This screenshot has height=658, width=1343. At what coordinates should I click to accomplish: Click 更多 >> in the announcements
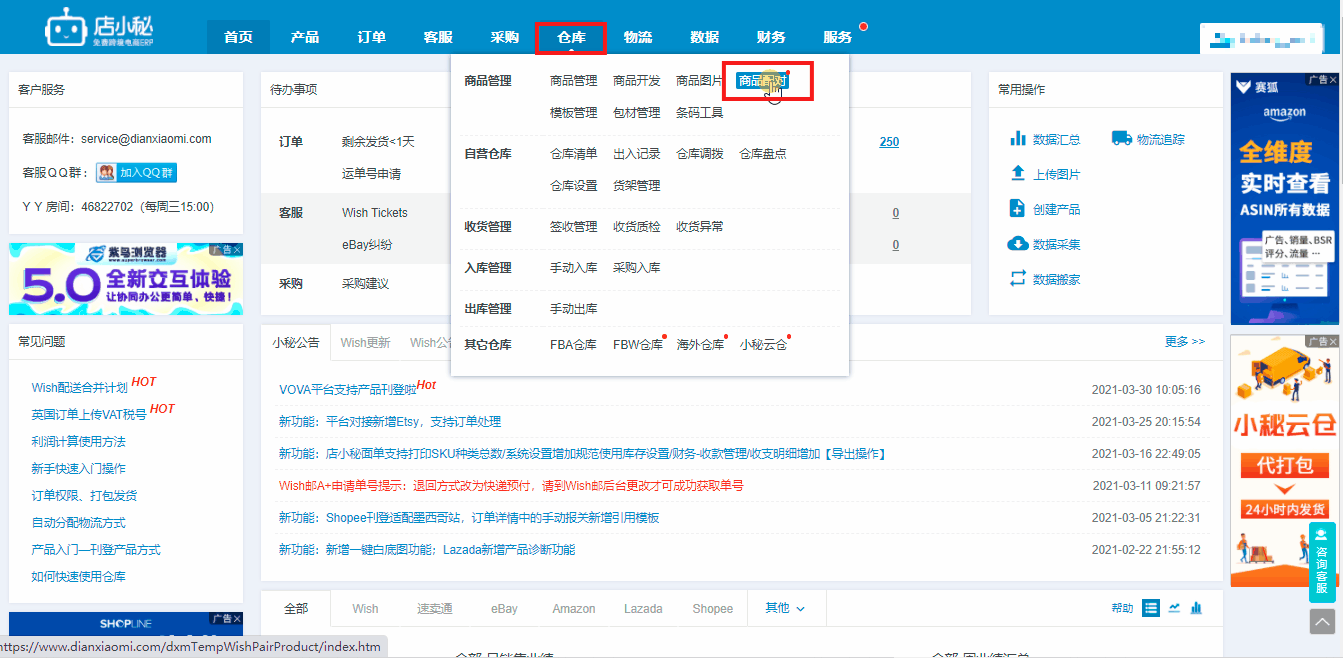[1185, 342]
